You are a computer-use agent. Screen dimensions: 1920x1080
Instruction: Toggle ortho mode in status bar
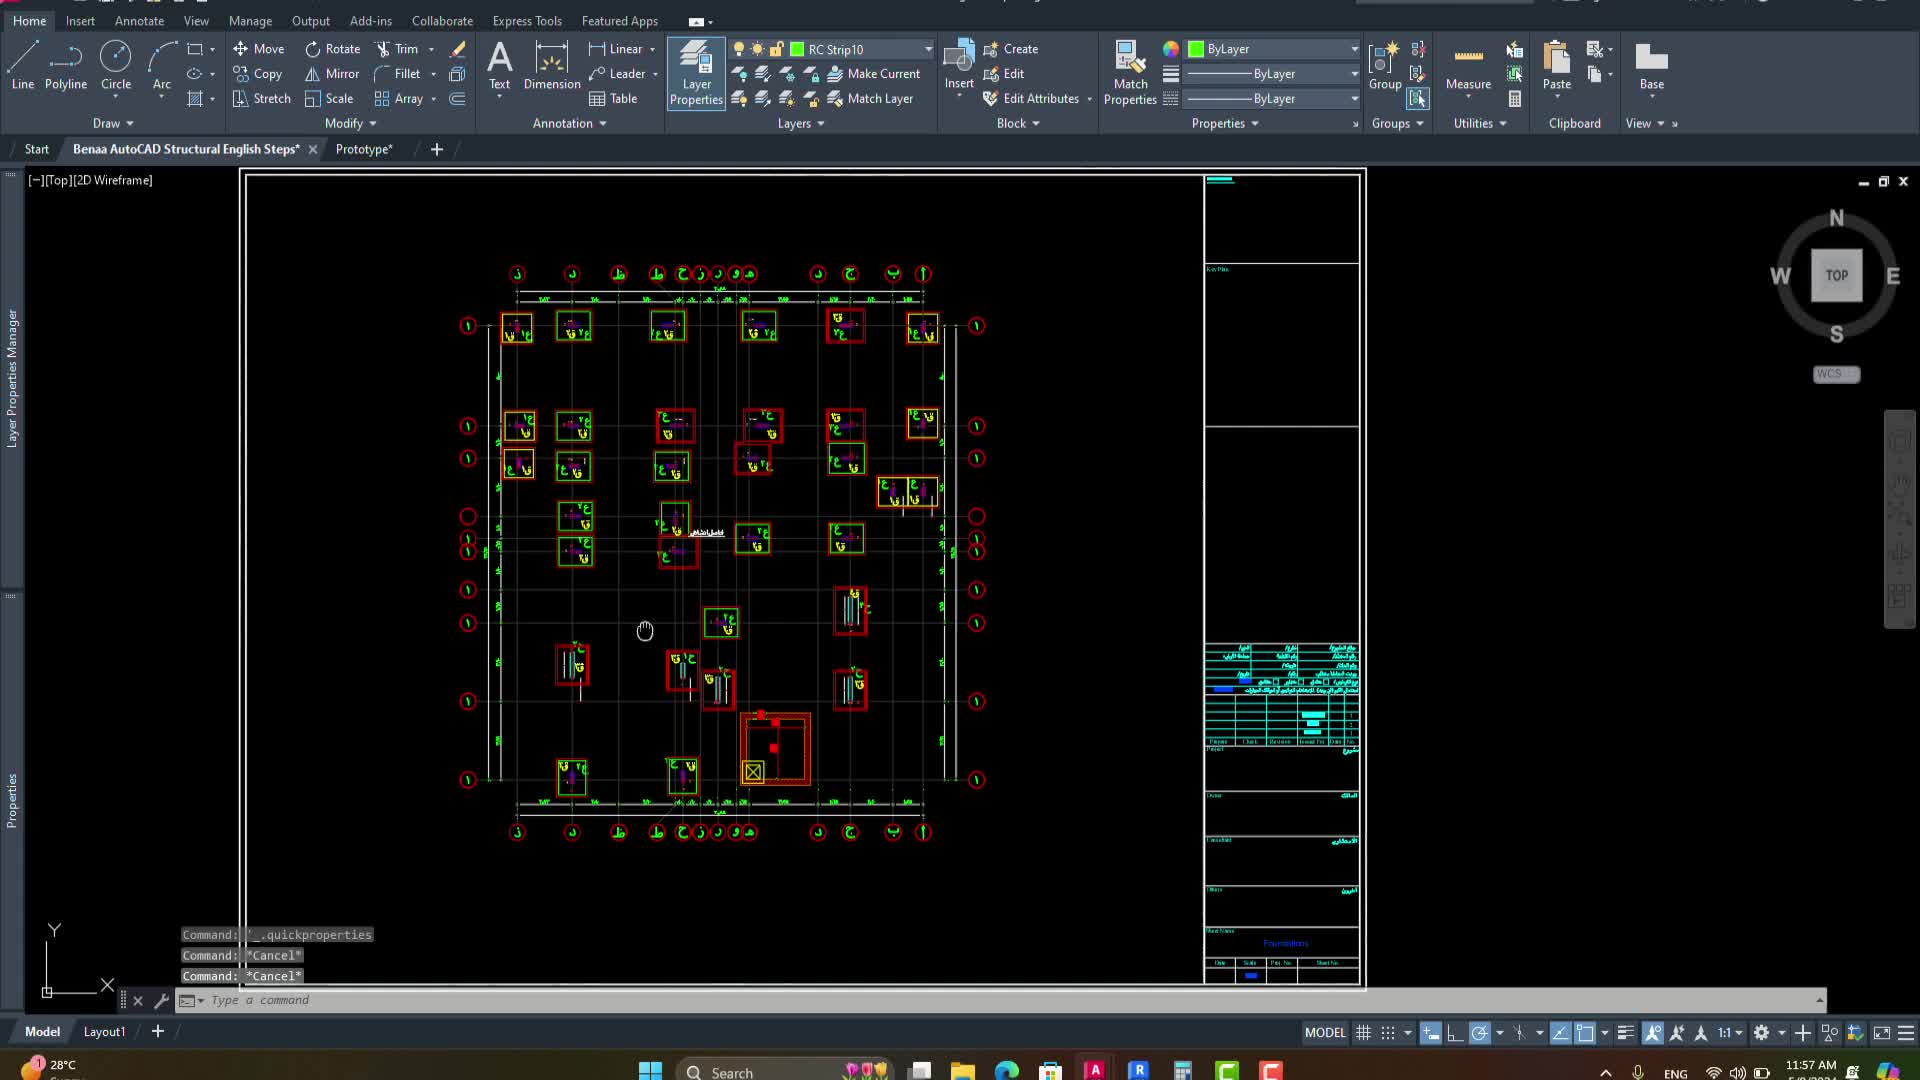tap(1455, 1033)
